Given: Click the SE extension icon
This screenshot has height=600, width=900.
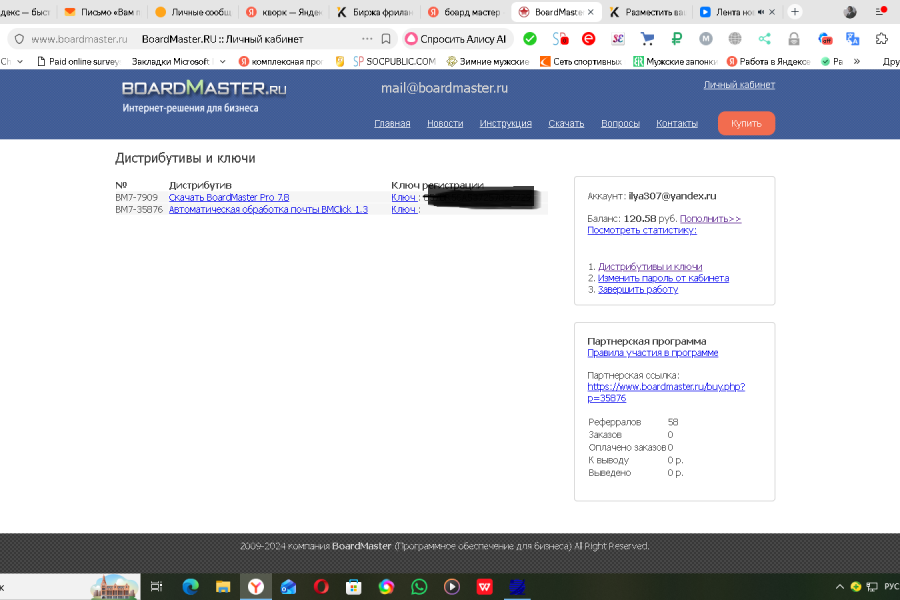Looking at the screenshot, I should (x=618, y=39).
